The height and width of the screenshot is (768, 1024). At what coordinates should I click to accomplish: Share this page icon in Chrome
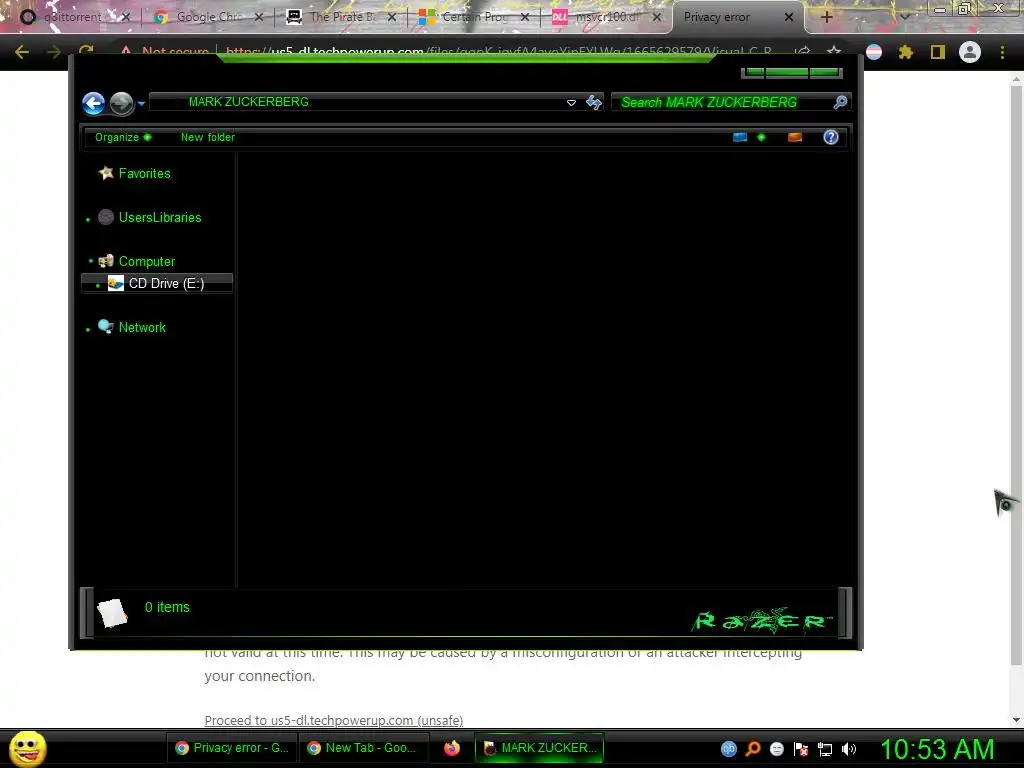click(803, 52)
